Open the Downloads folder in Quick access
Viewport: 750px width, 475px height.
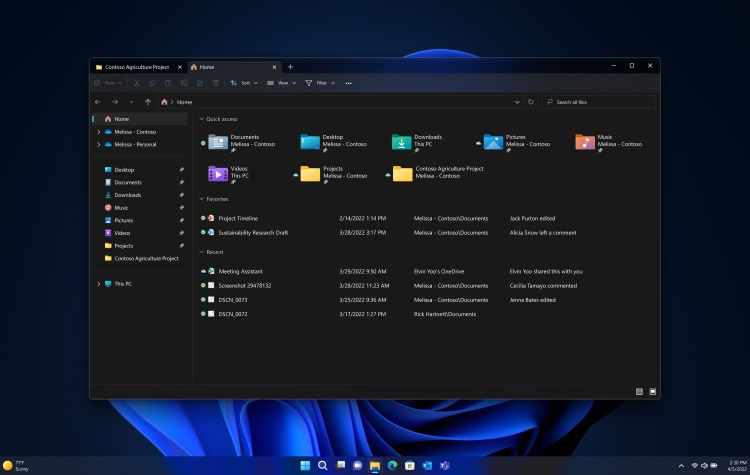pos(402,142)
